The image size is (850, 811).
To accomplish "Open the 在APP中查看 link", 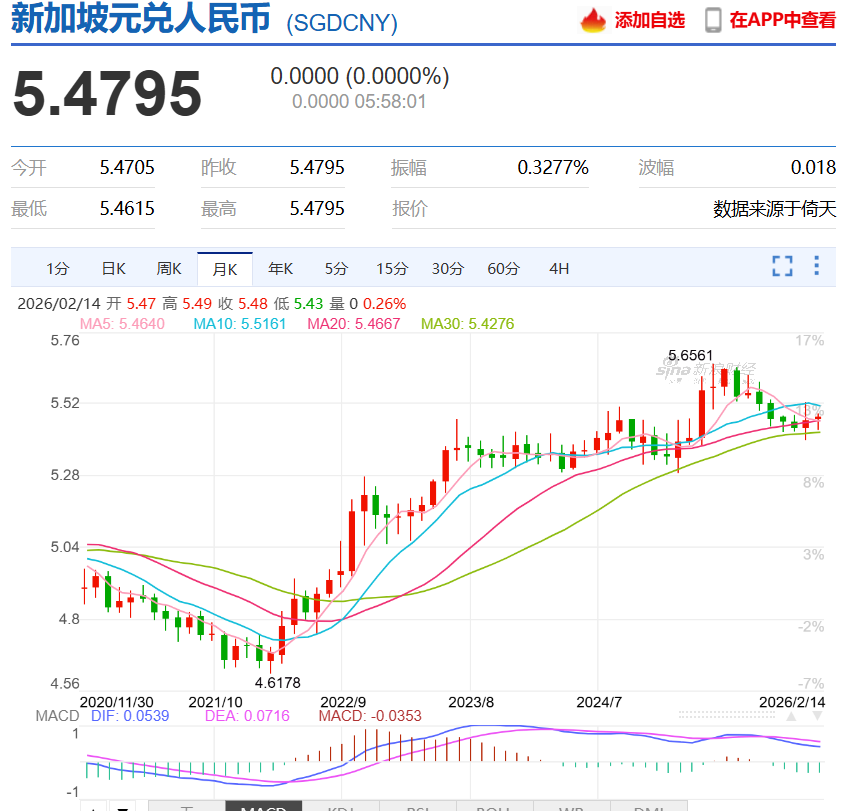I will point(782,20).
